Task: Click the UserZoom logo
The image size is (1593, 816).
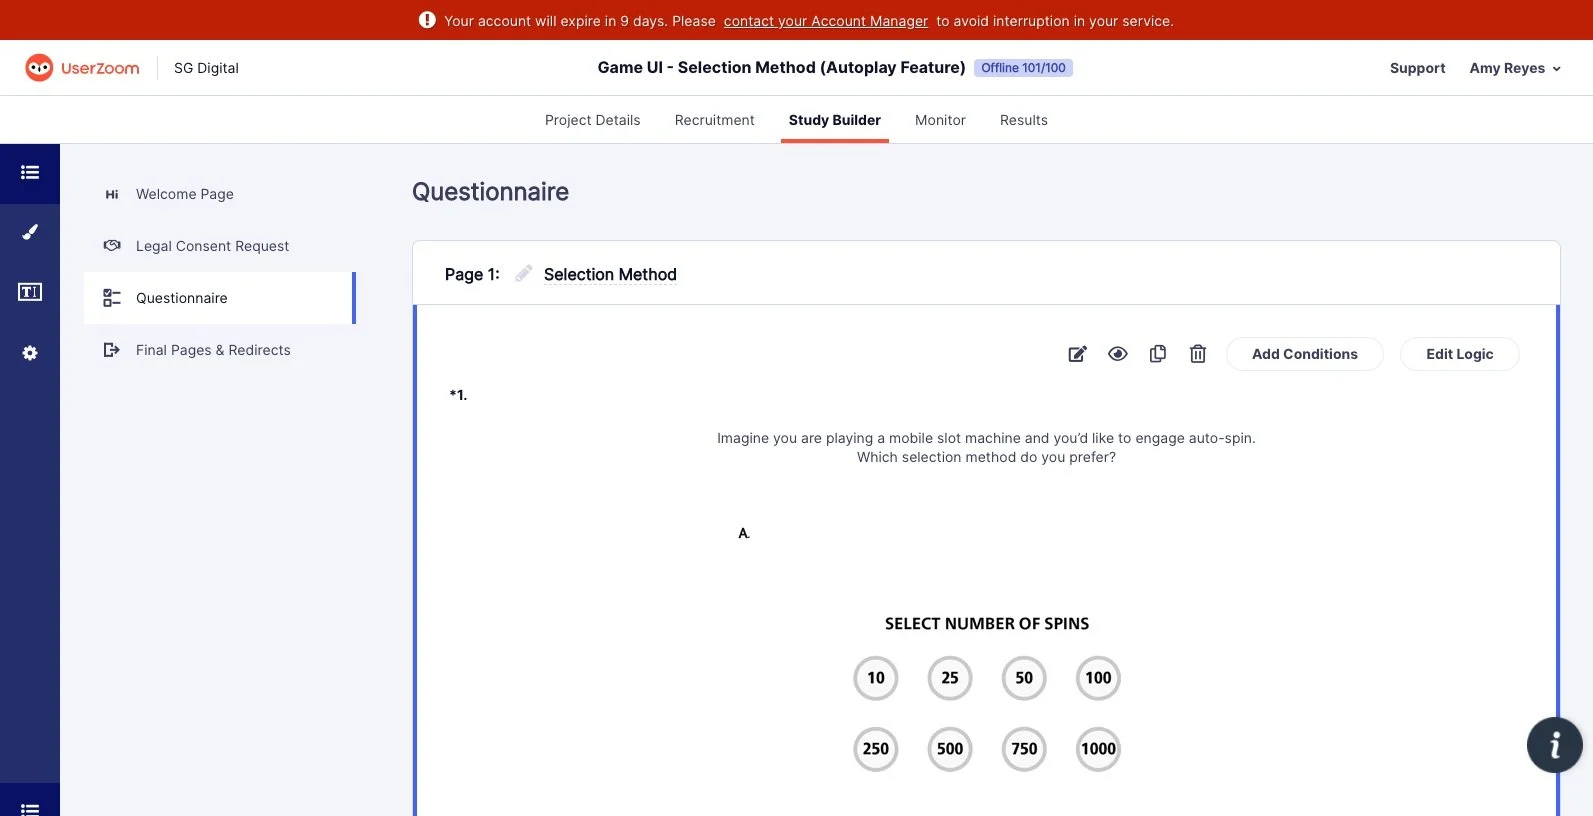Action: point(82,68)
